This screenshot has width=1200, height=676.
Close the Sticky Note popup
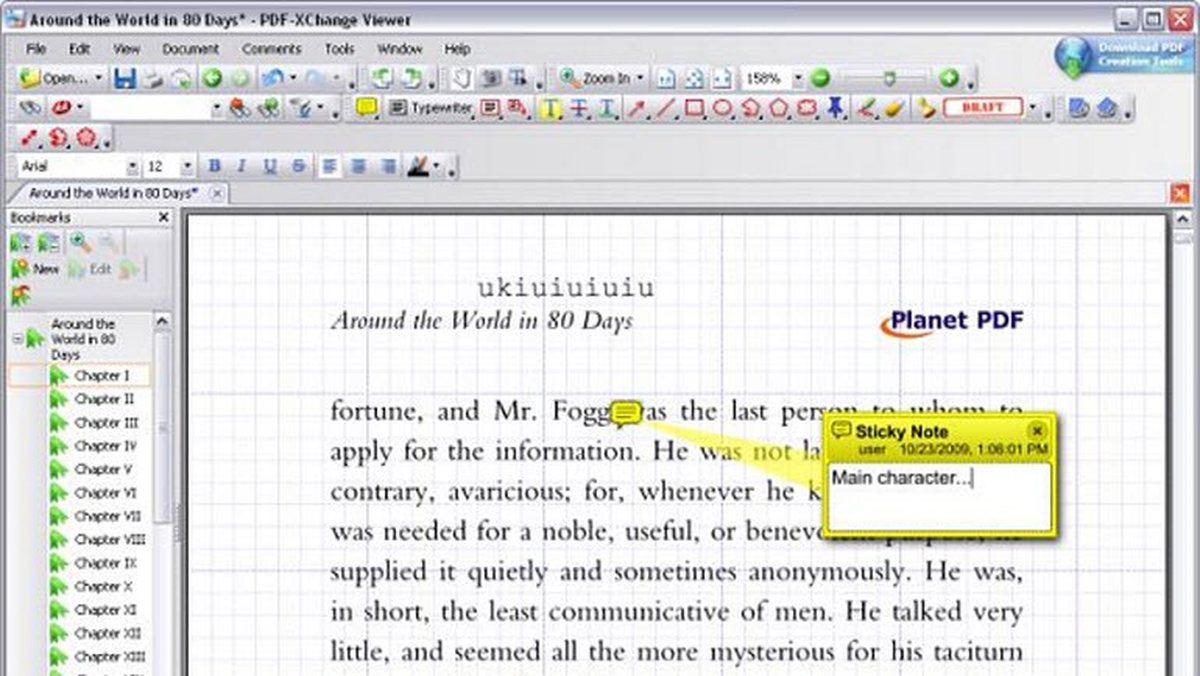point(1037,430)
